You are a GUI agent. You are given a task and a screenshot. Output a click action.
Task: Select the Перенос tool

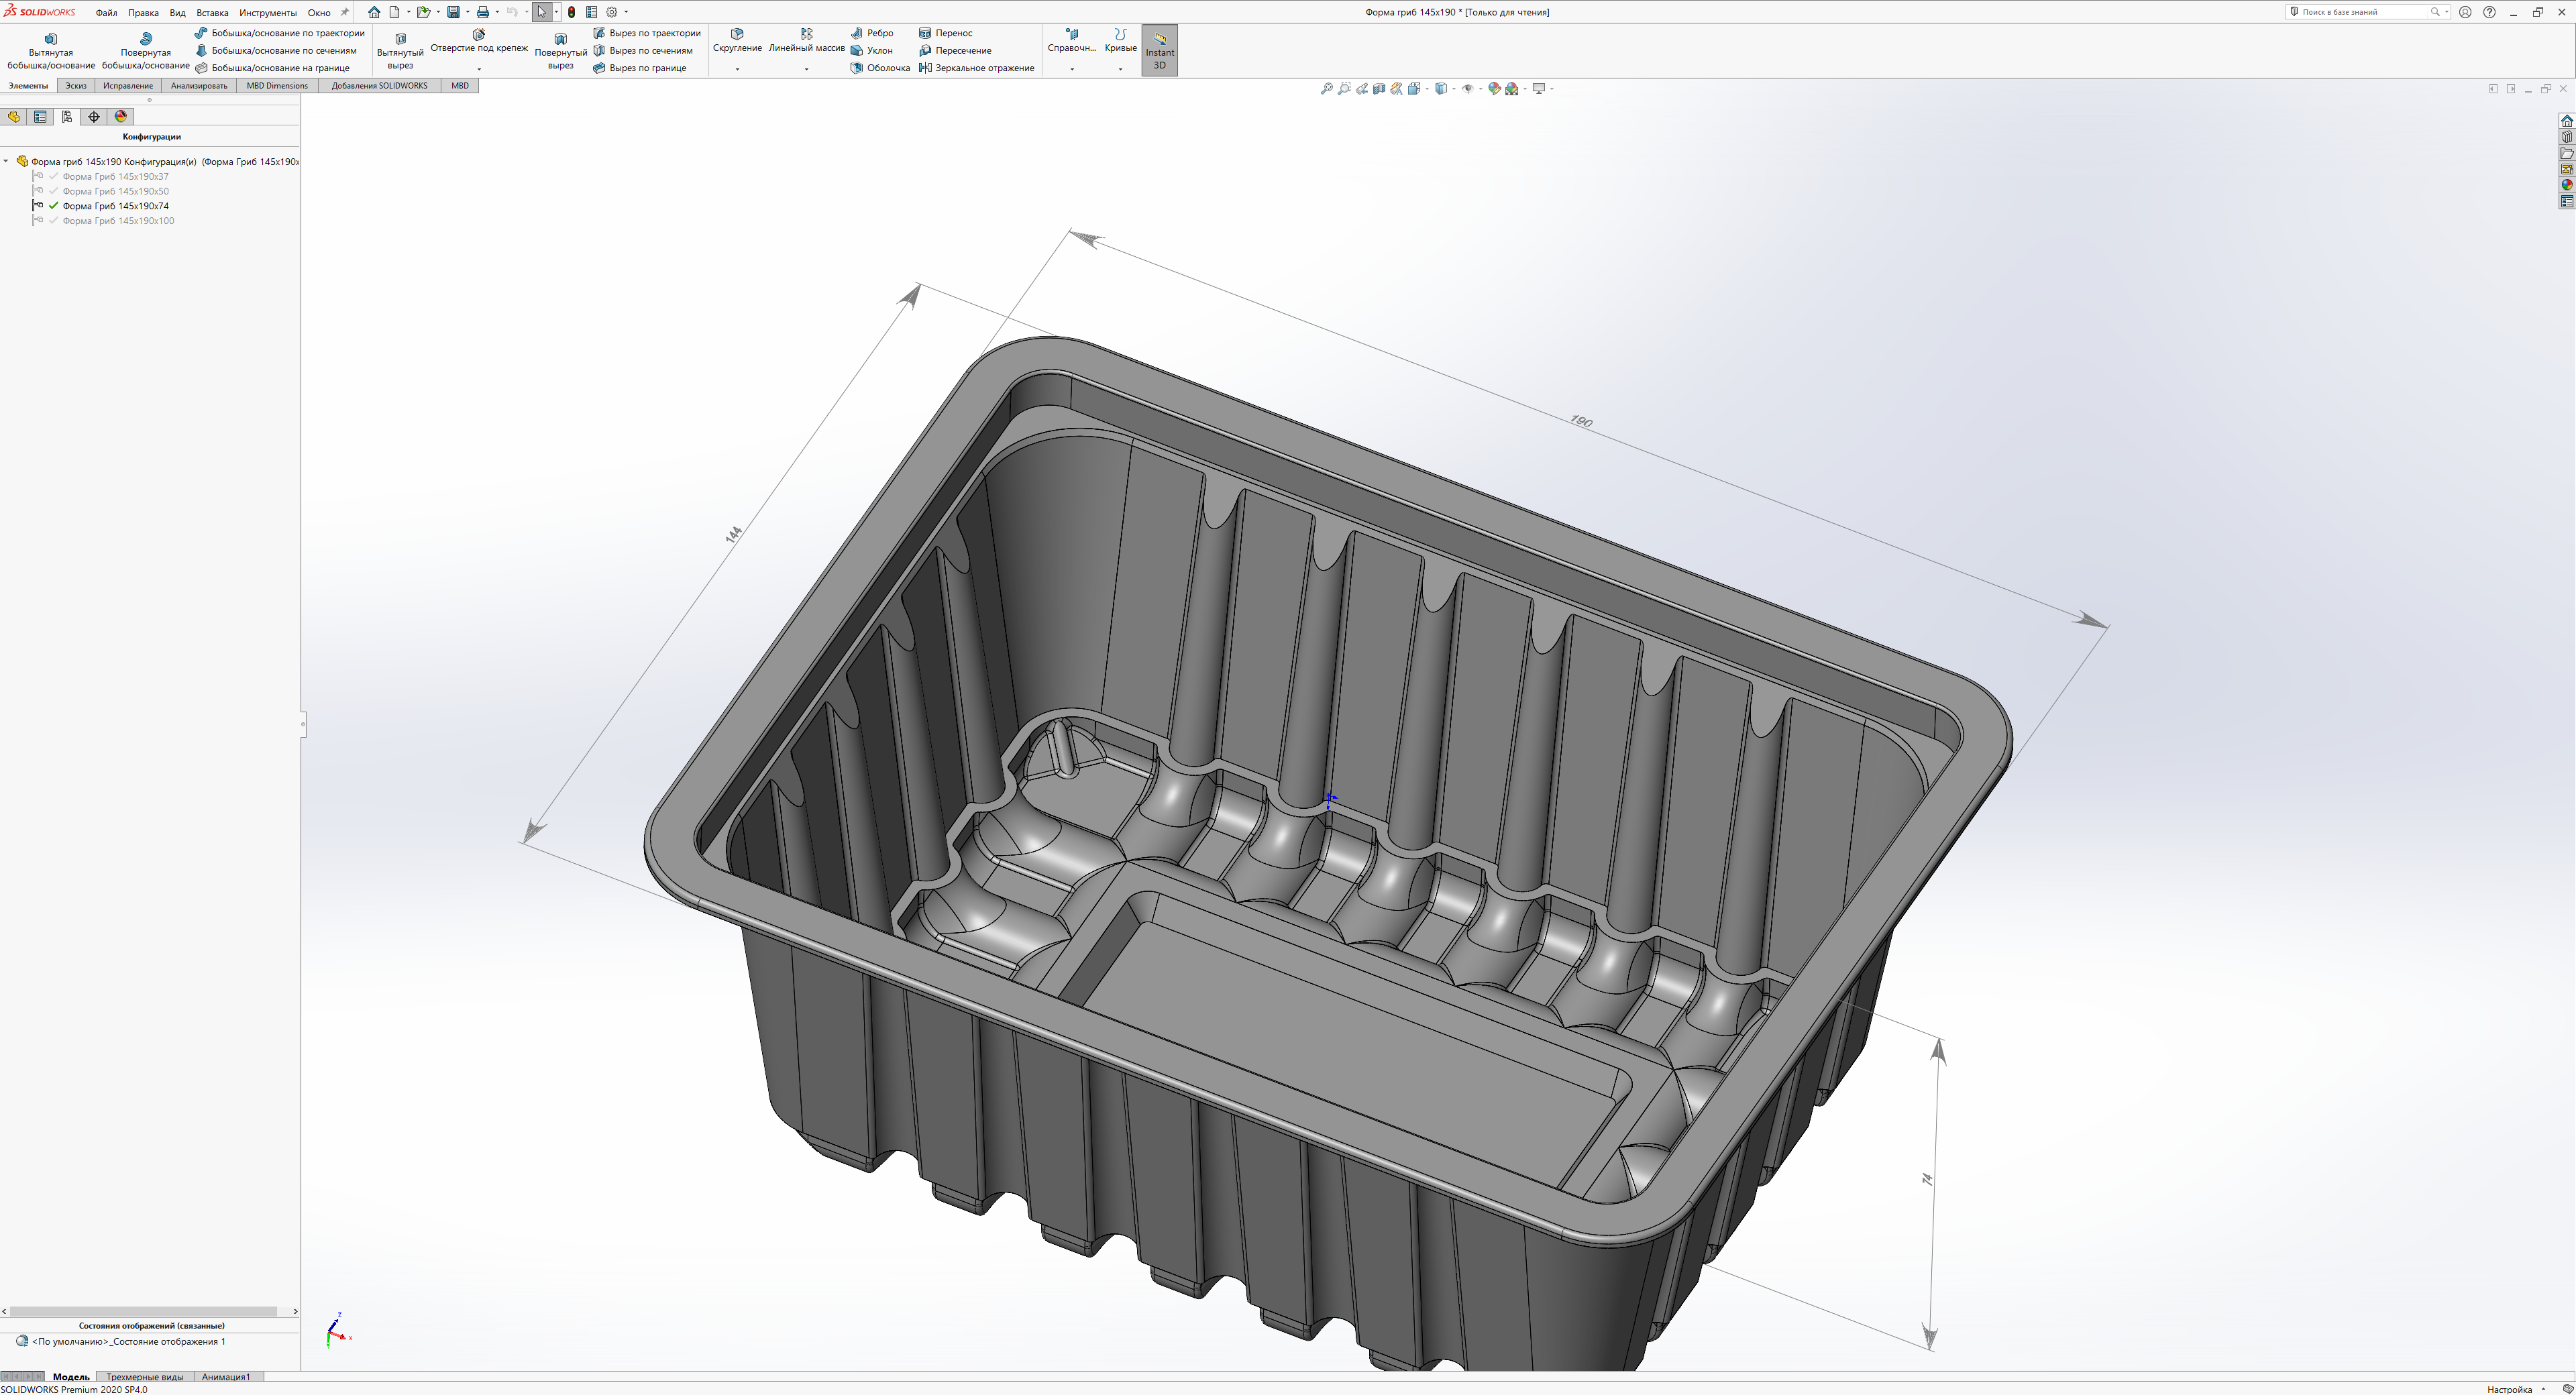[x=945, y=33]
